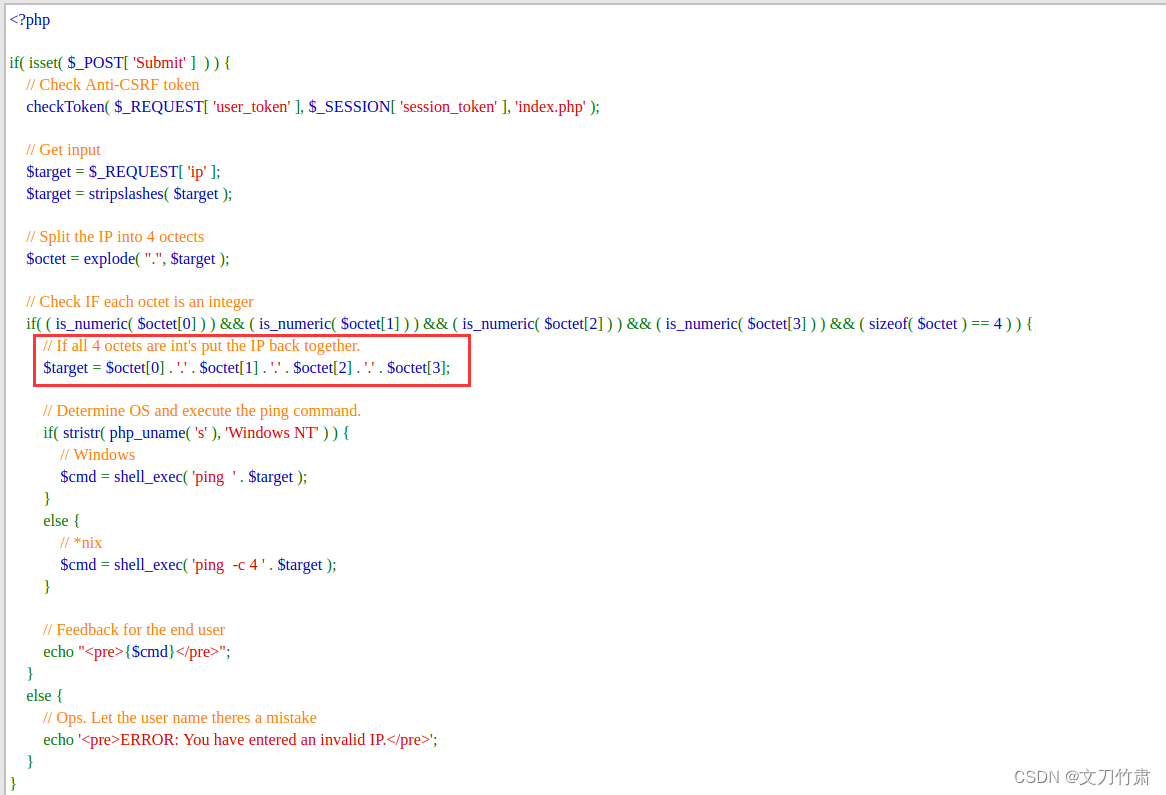Click the '// Windows' comment
This screenshot has height=795, width=1166.
pyautogui.click(x=97, y=455)
